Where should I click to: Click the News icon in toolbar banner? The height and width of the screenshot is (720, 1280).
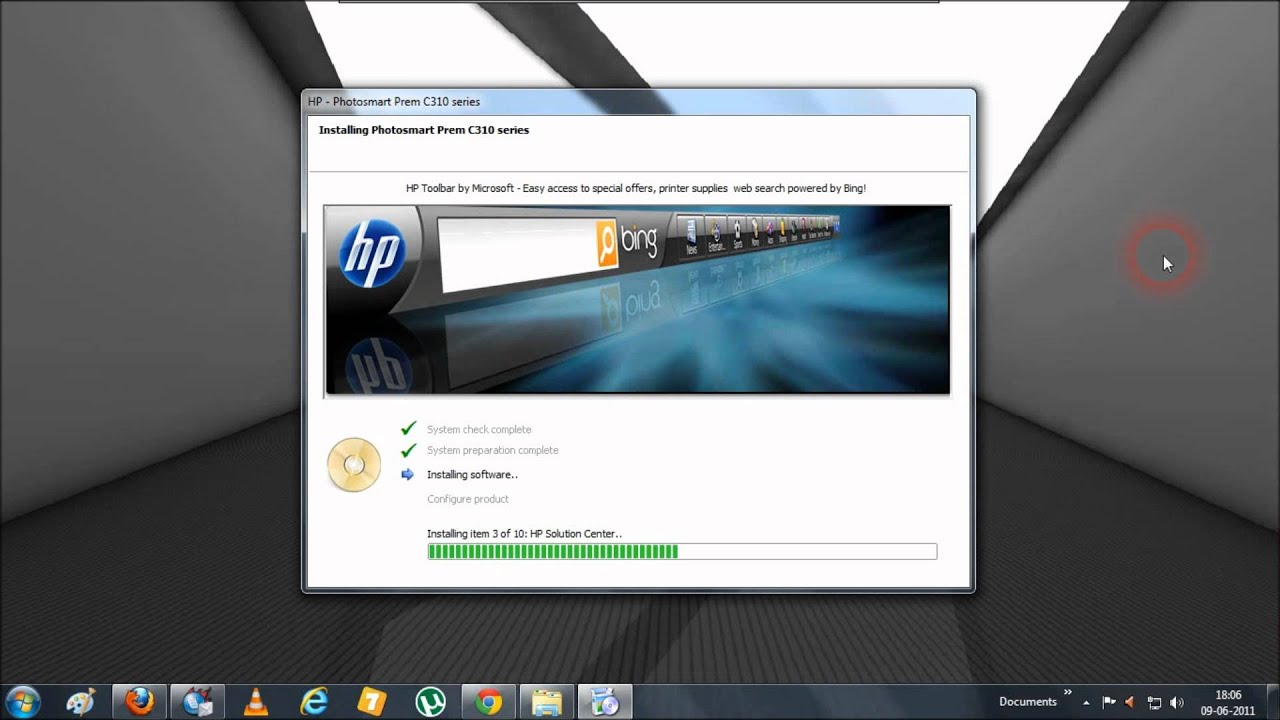pos(691,236)
